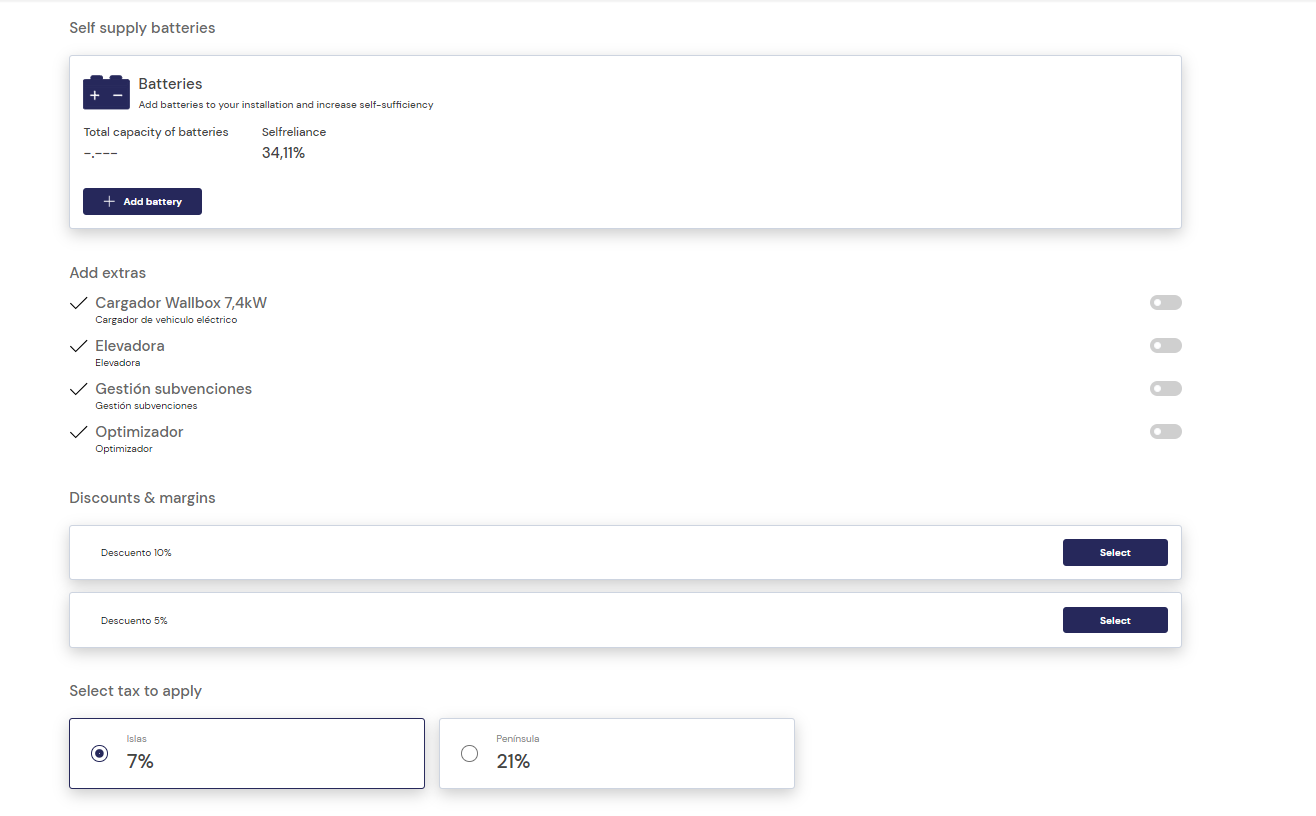The width and height of the screenshot is (1316, 816).
Task: Select the Descuento 10% discount
Action: [x=1115, y=553]
